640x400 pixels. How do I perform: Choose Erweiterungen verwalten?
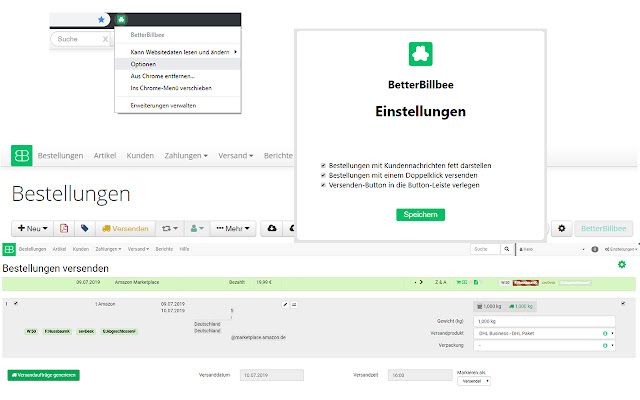point(178,105)
